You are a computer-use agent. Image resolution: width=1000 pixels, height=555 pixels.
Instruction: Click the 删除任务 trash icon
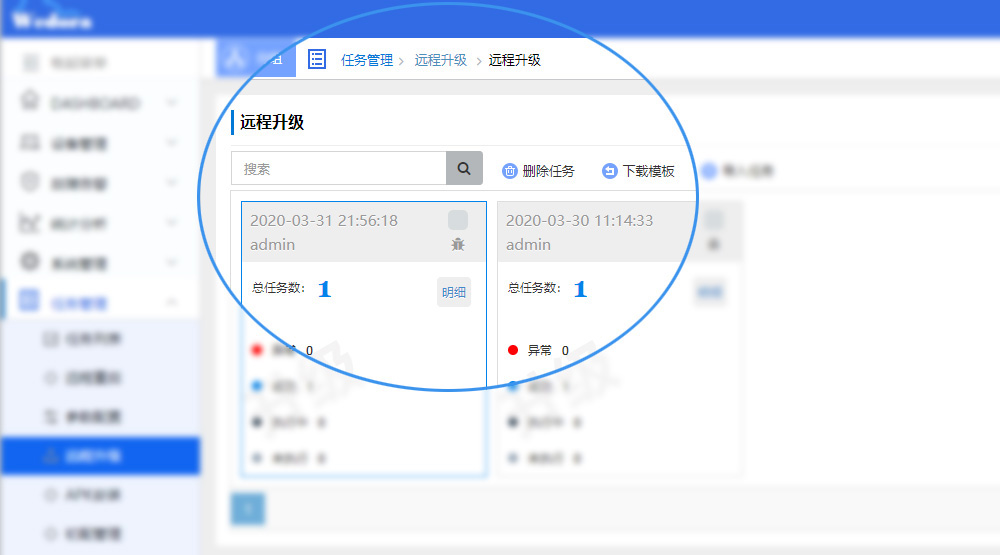[x=510, y=171]
